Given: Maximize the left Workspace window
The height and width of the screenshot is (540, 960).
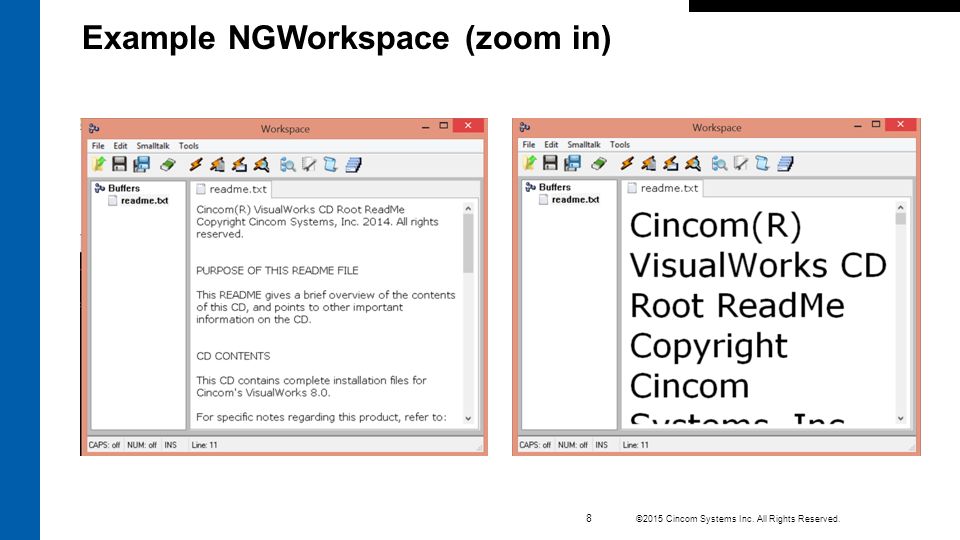Looking at the screenshot, I should (x=444, y=126).
